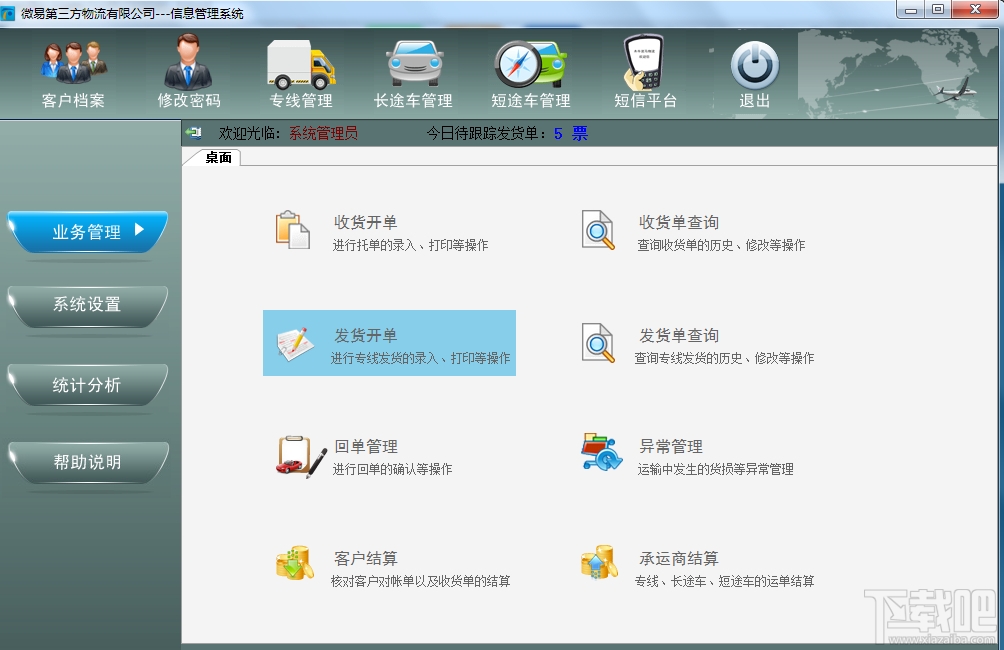Image resolution: width=1004 pixels, height=650 pixels.
Task: Switch to the 桌面 tab
Action: [x=218, y=158]
